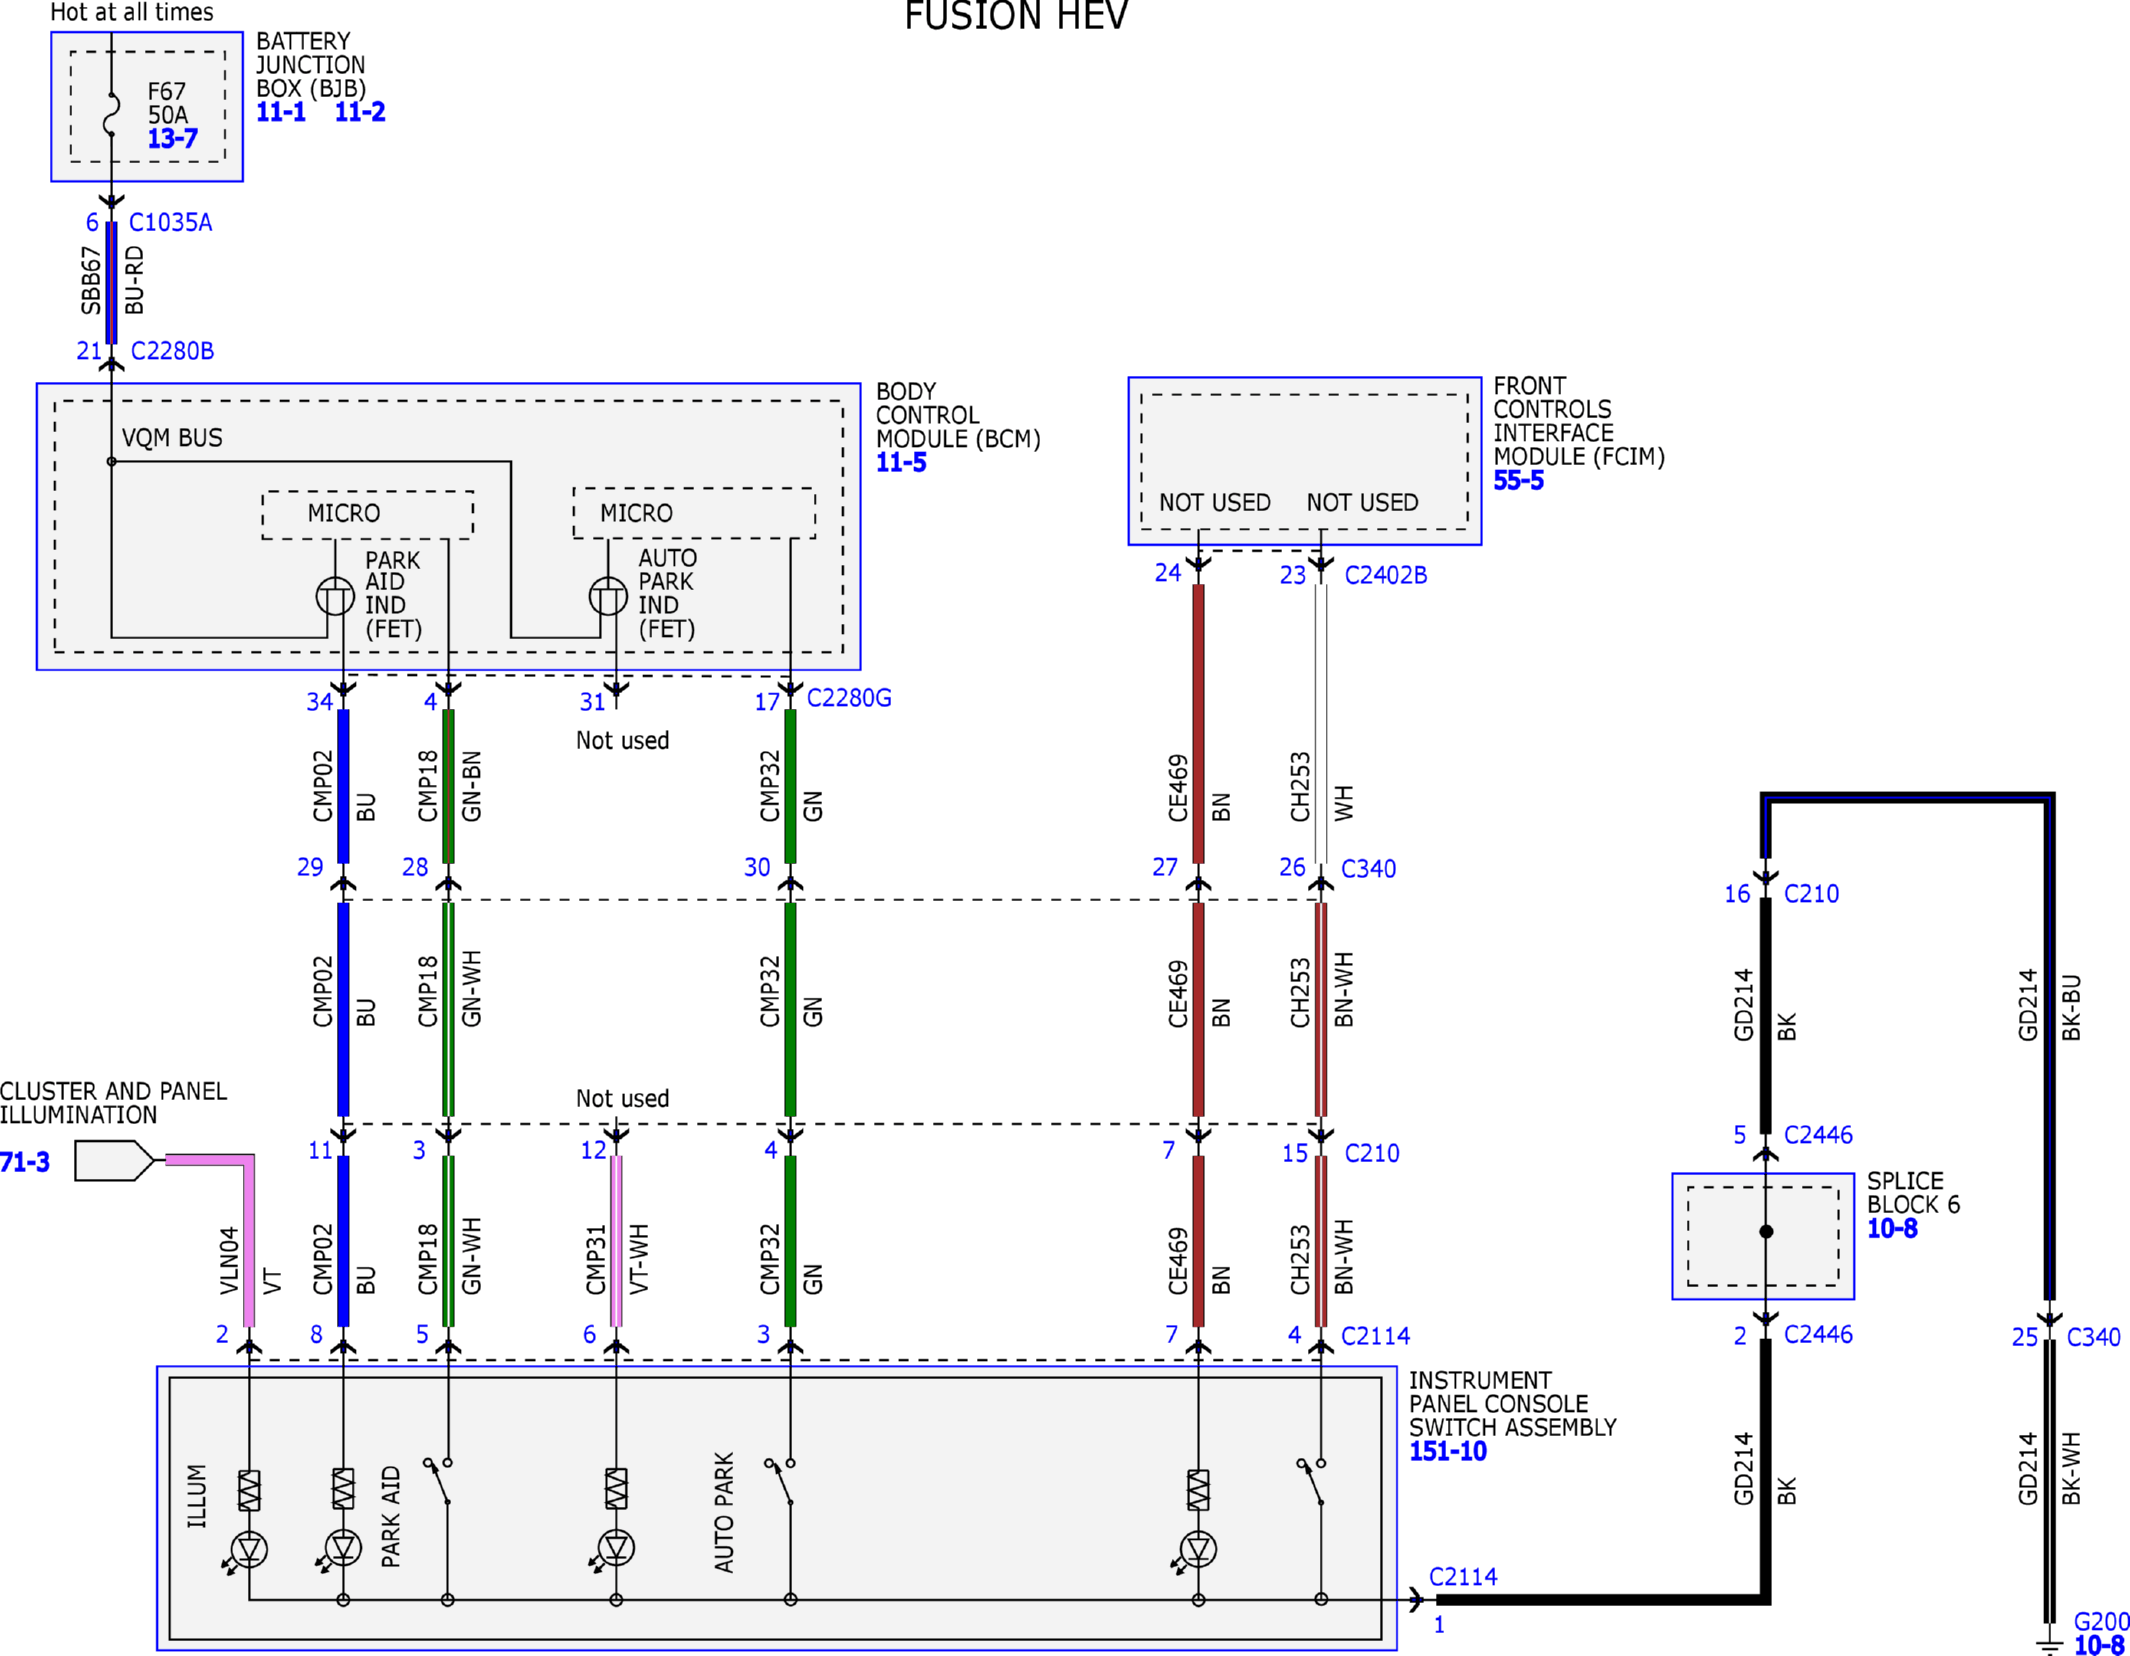Follow the 13-7 fuse F67 link

[x=173, y=139]
